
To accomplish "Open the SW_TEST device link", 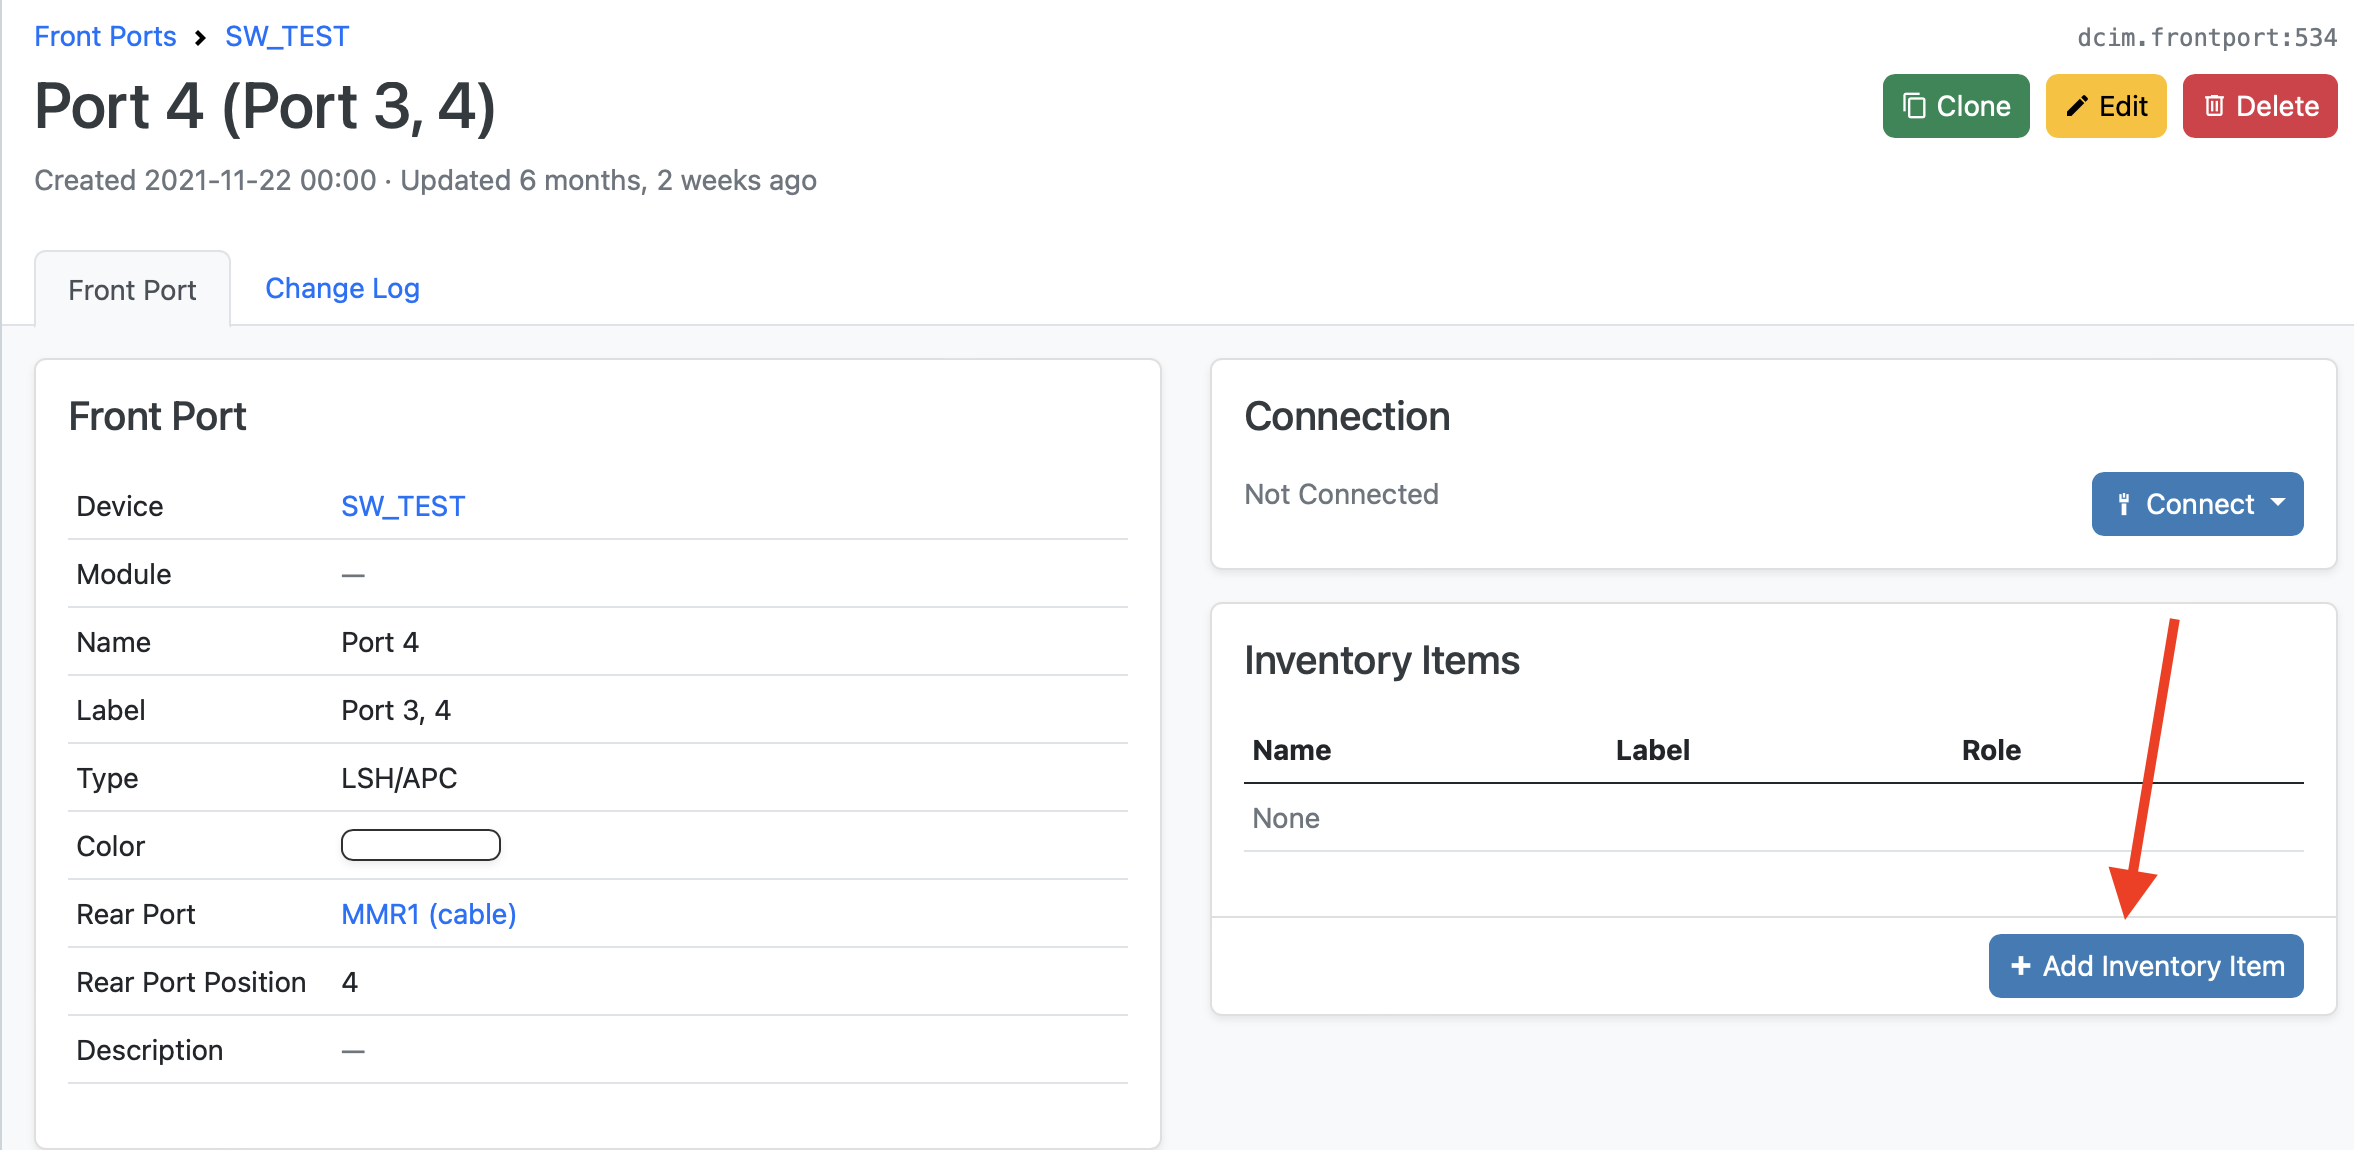I will (403, 506).
